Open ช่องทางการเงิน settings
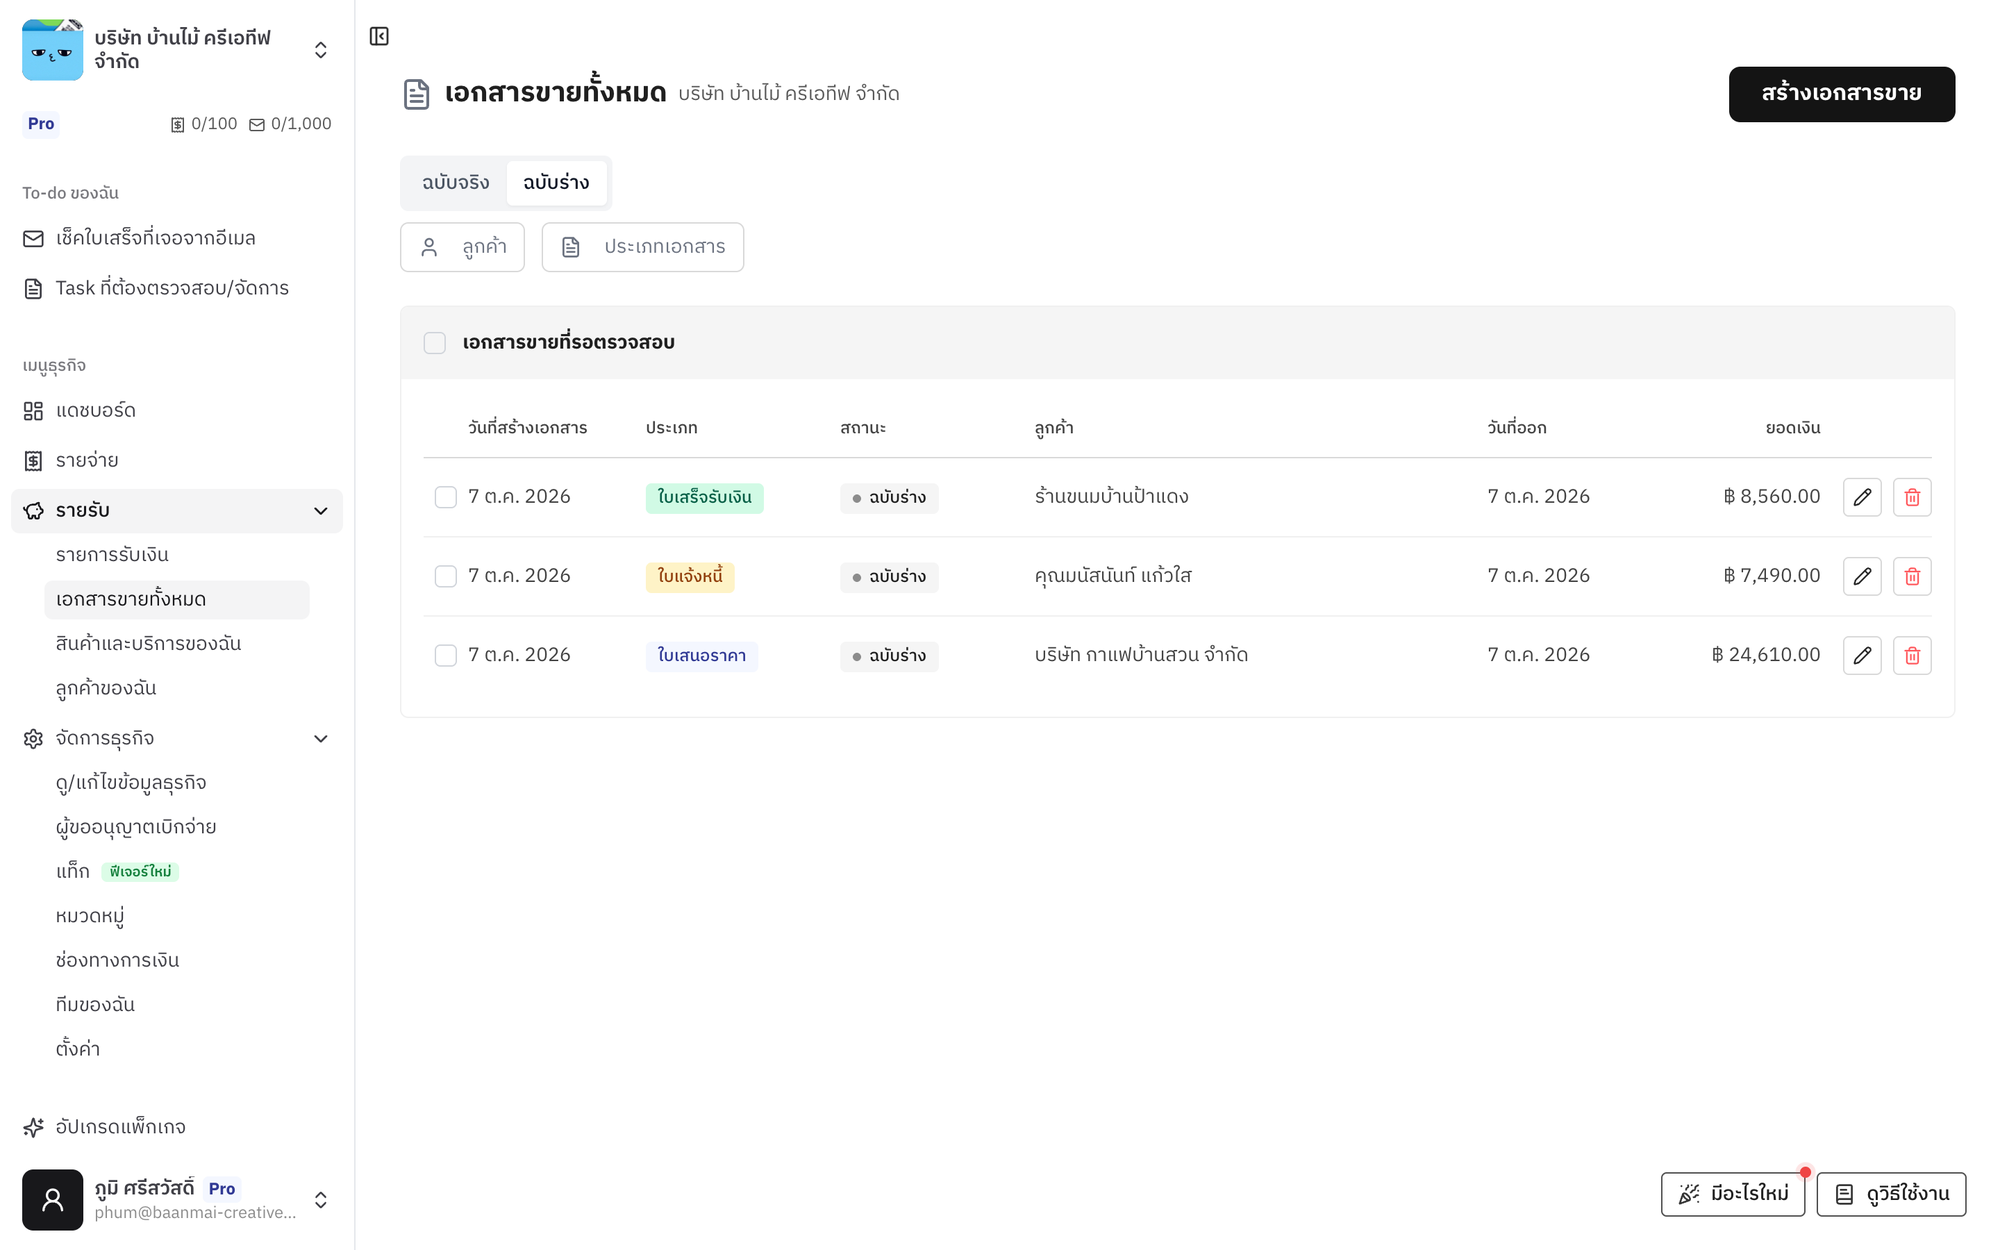Image resolution: width=2000 pixels, height=1250 pixels. (177, 960)
